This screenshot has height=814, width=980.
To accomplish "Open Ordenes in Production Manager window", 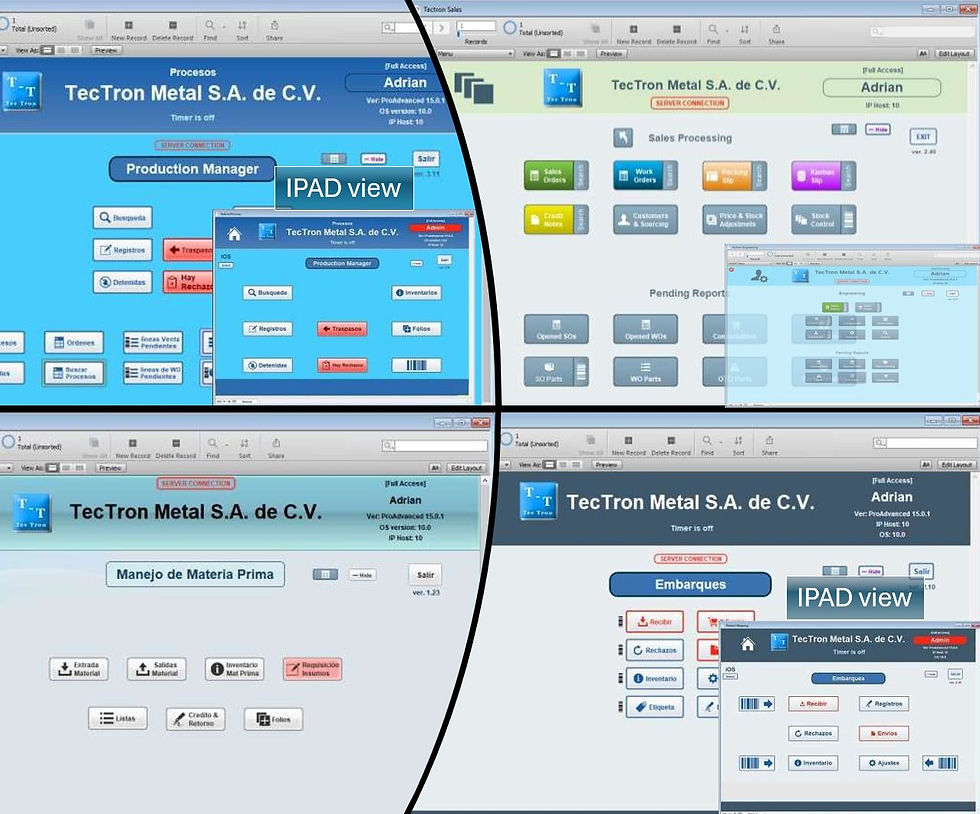I will [74, 343].
